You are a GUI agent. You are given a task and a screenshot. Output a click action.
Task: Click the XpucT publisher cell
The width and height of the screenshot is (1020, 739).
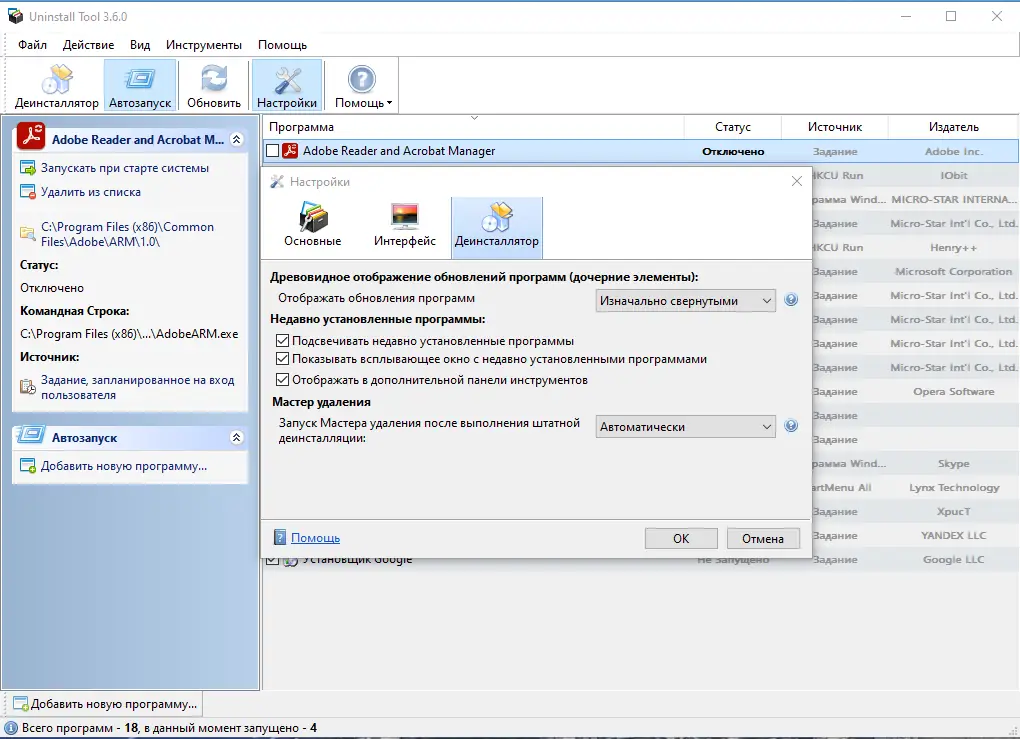pos(954,511)
